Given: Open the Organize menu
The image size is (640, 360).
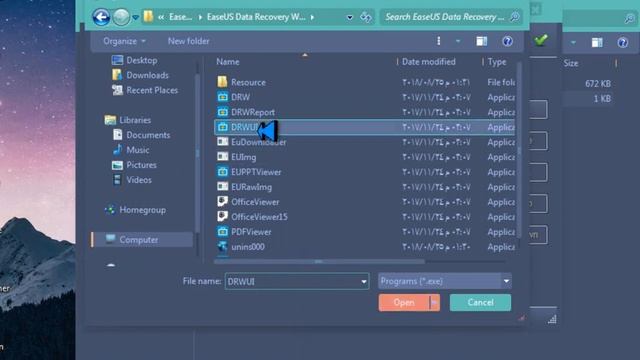Looking at the screenshot, I should tap(124, 41).
